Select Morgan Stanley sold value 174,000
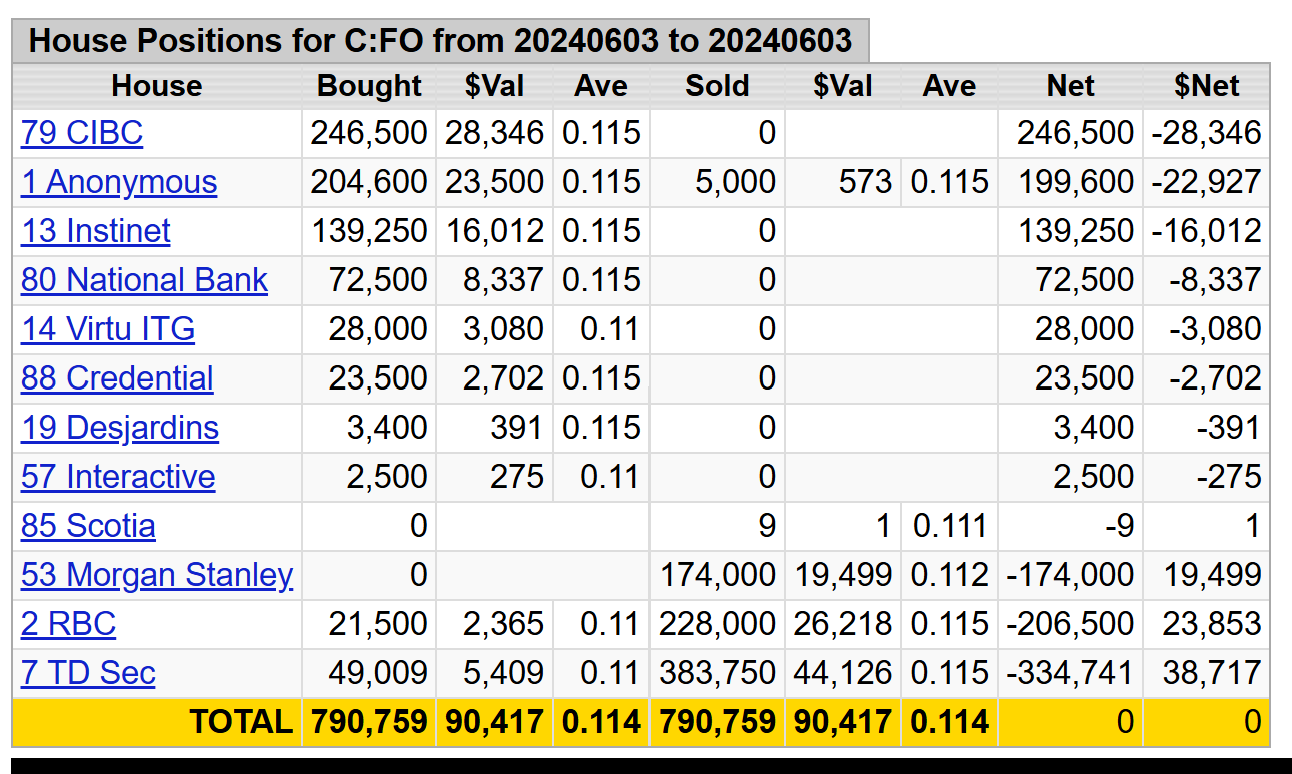1292x774 pixels. pos(717,575)
